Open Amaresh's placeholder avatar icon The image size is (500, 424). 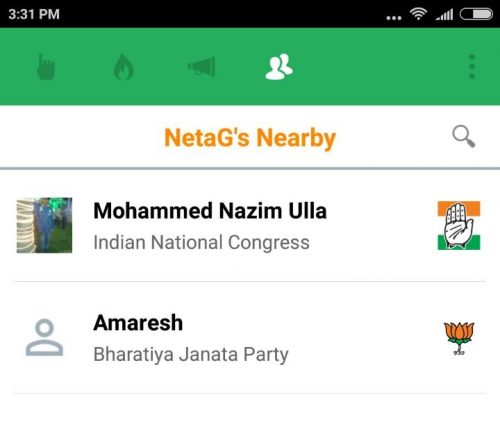point(44,338)
